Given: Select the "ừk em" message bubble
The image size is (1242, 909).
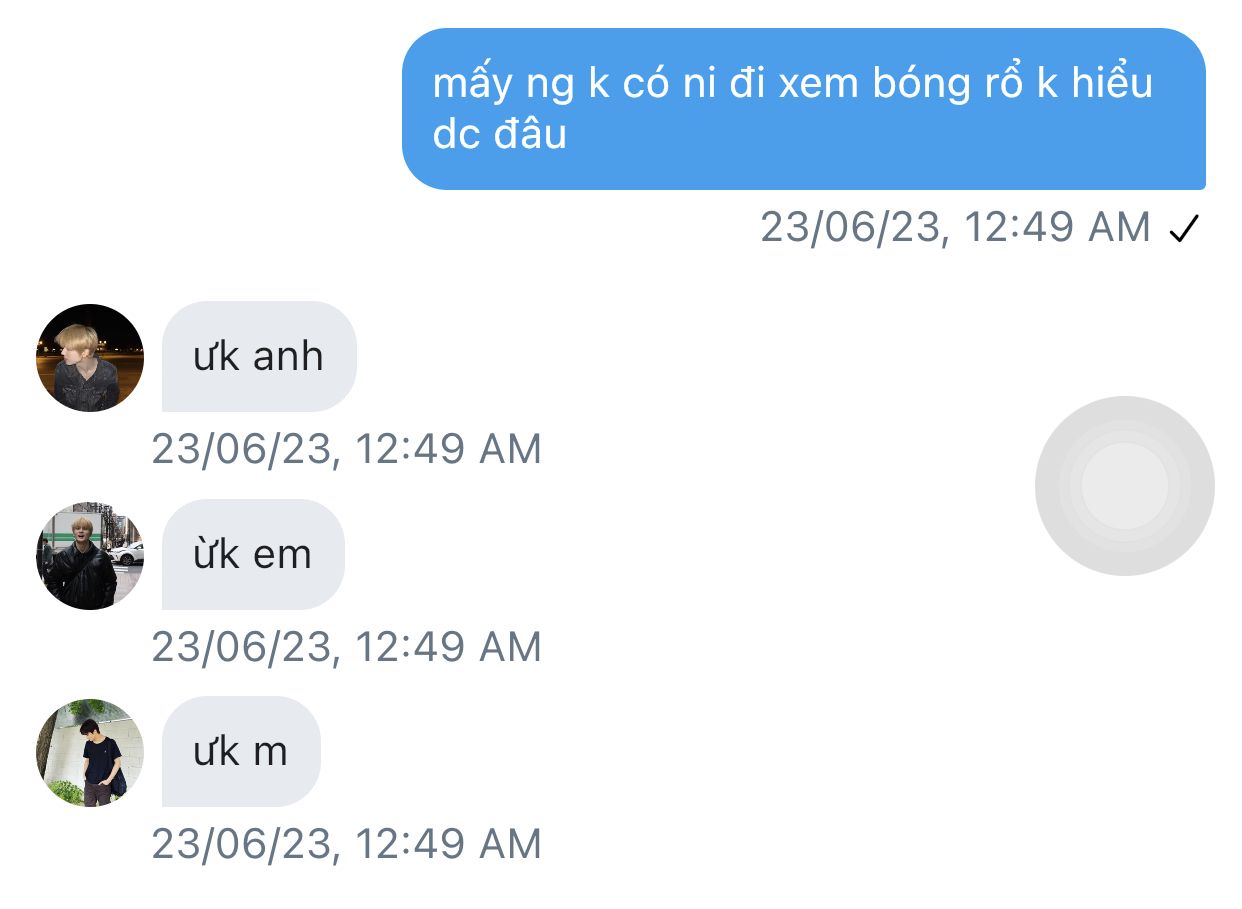Looking at the screenshot, I should pos(253,554).
